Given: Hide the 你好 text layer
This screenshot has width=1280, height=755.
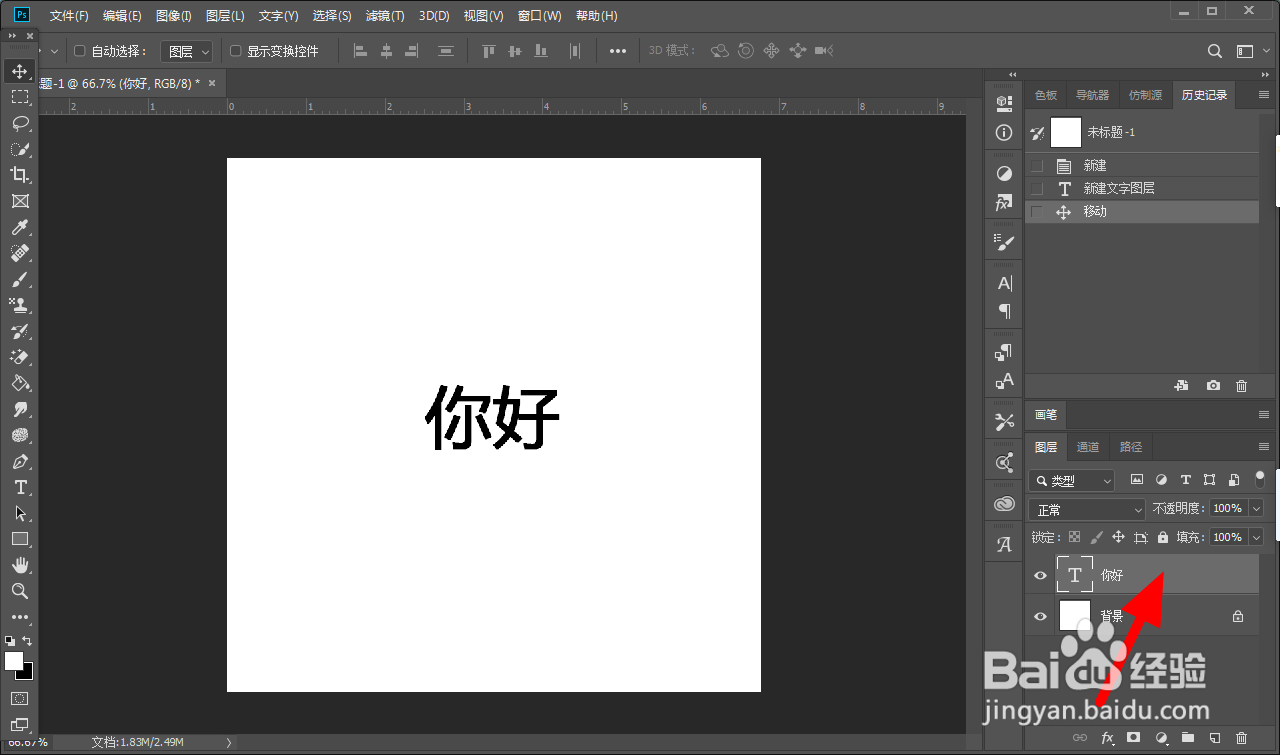Looking at the screenshot, I should 1040,576.
